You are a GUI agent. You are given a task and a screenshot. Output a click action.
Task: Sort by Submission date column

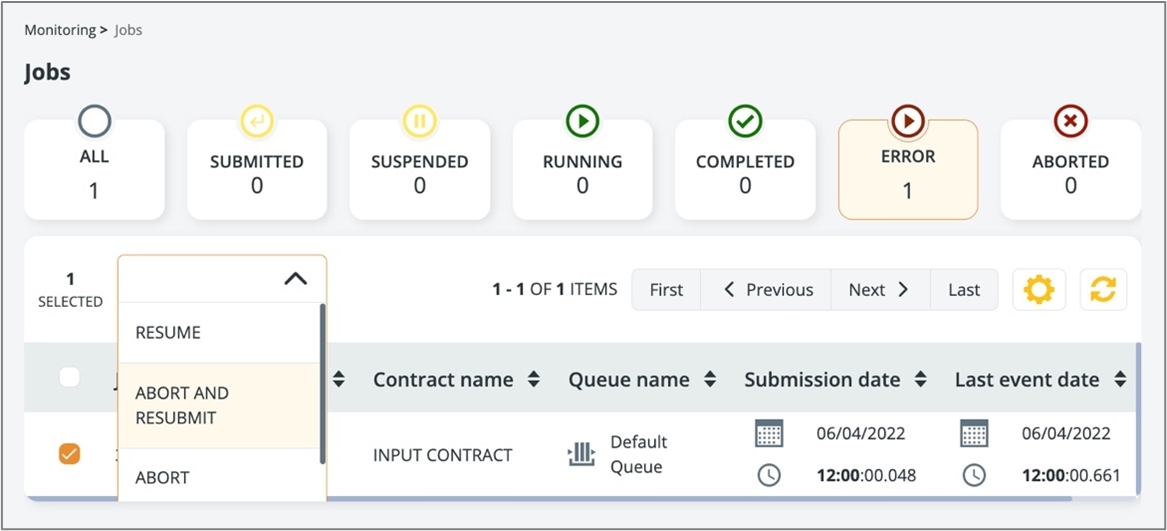(920, 380)
